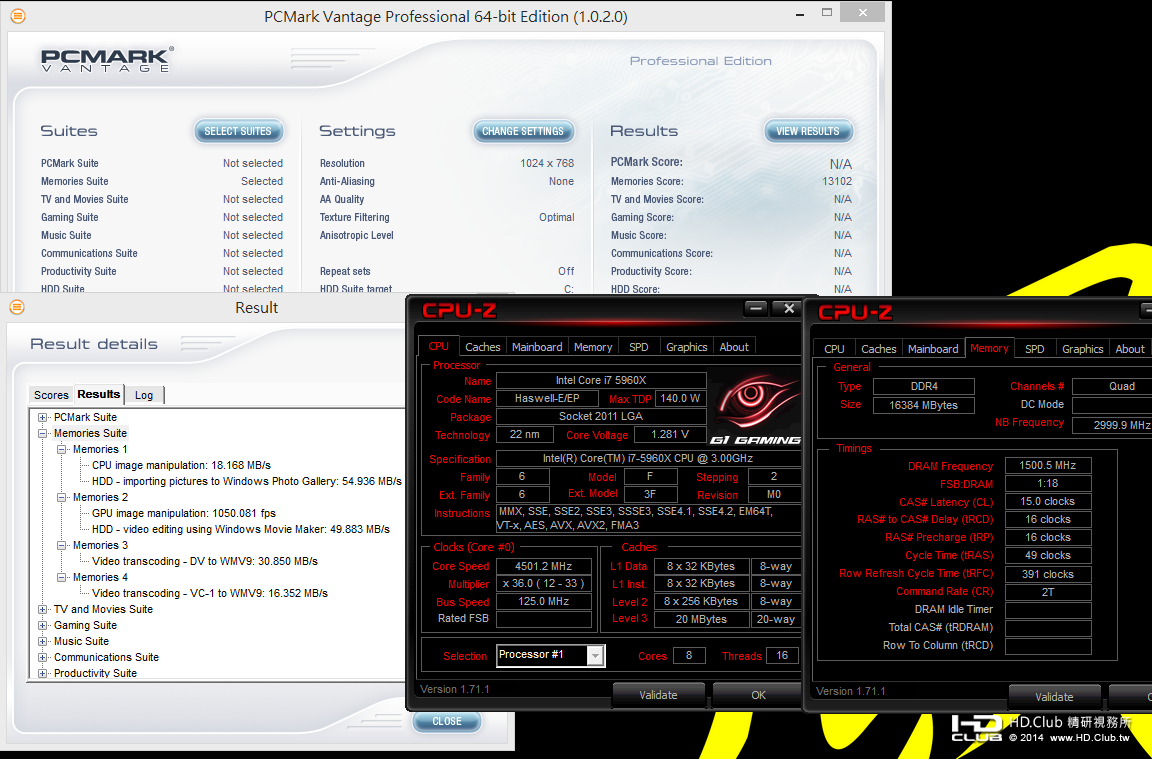Switch to the Scores tab

tap(51, 395)
